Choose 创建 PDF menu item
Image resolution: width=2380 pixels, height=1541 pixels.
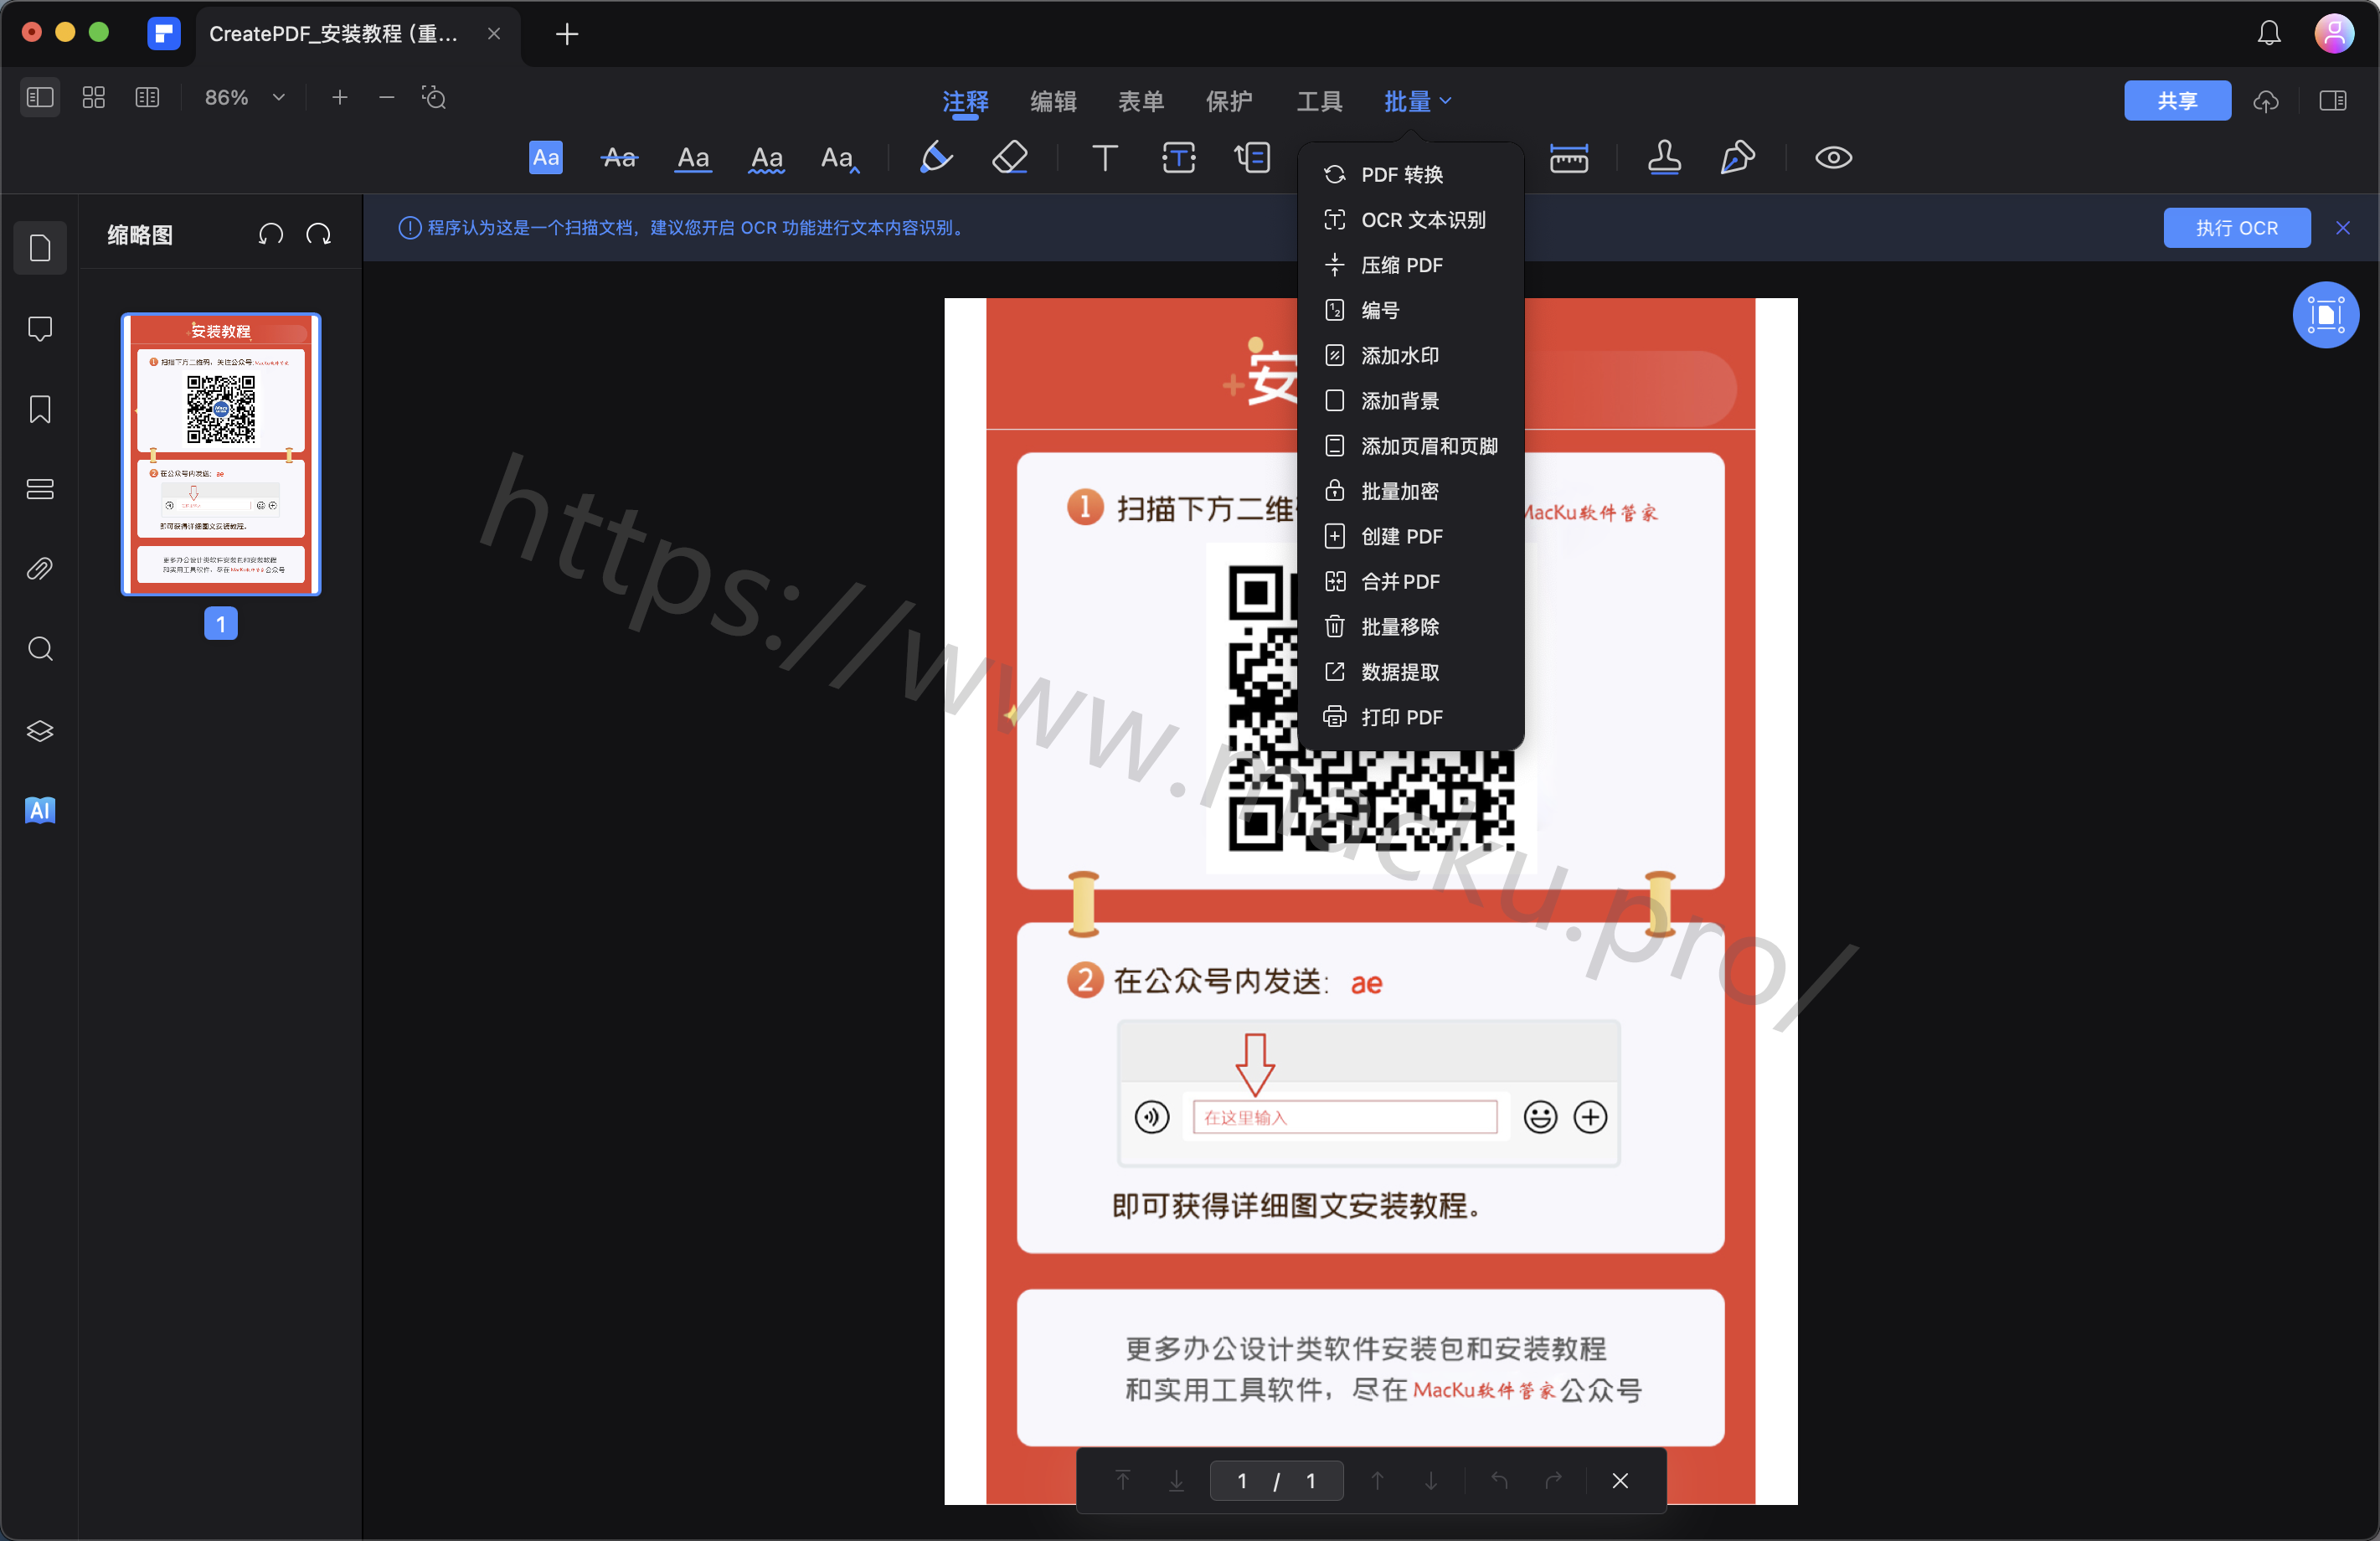pos(1410,537)
